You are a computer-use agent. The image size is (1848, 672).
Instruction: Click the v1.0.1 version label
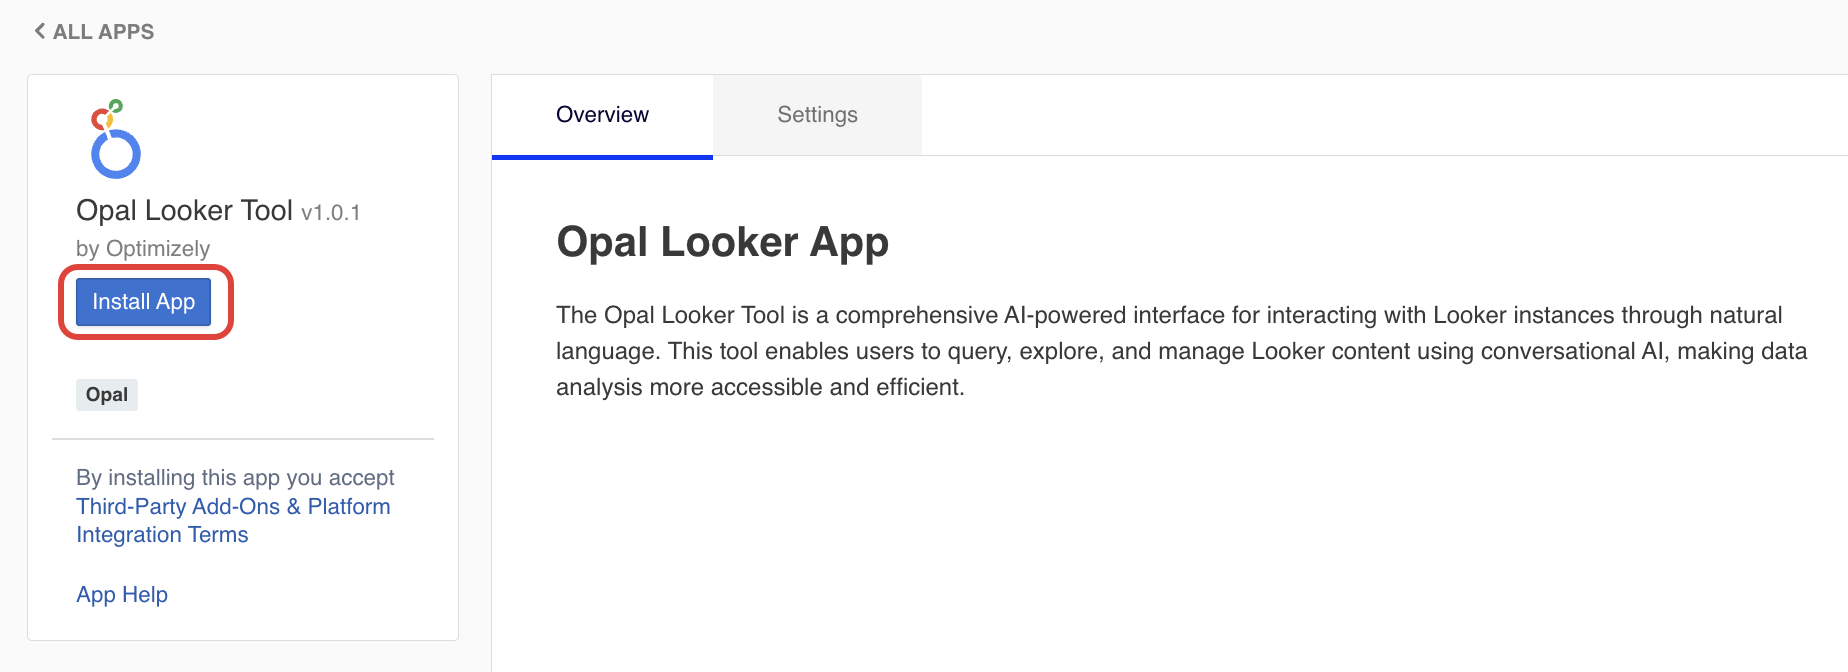point(330,213)
